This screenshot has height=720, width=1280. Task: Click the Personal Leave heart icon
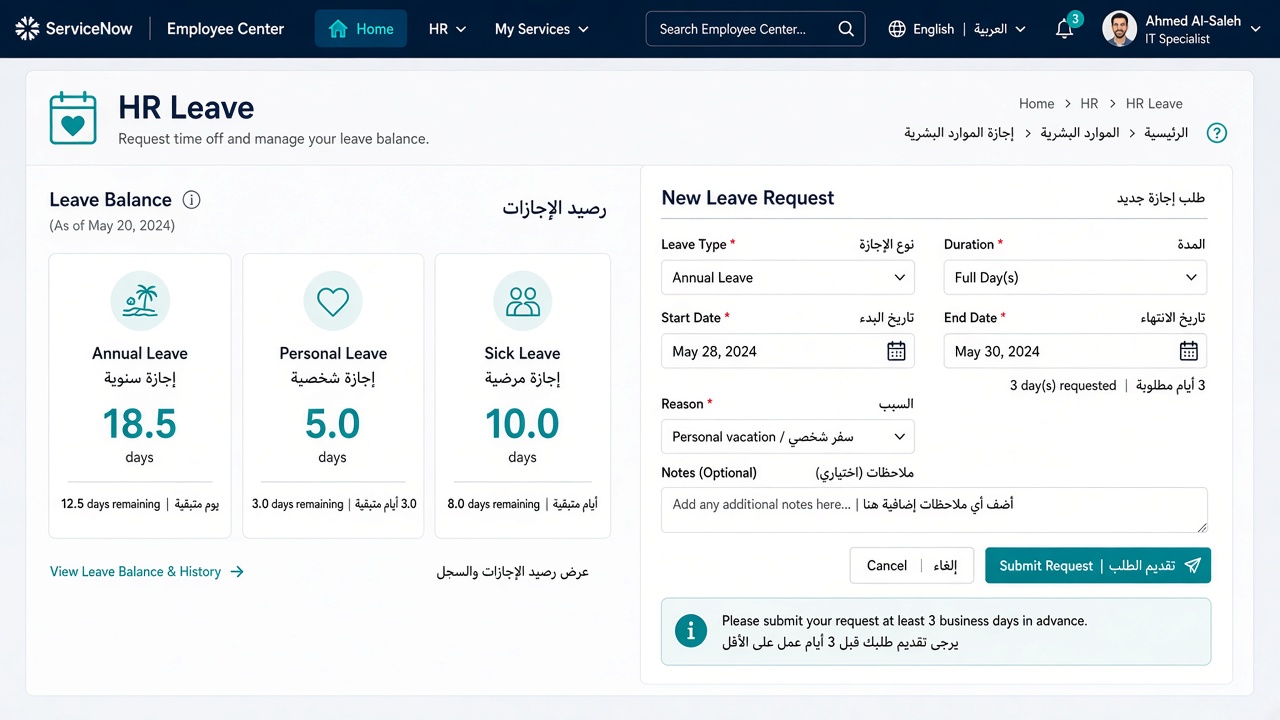coord(333,300)
